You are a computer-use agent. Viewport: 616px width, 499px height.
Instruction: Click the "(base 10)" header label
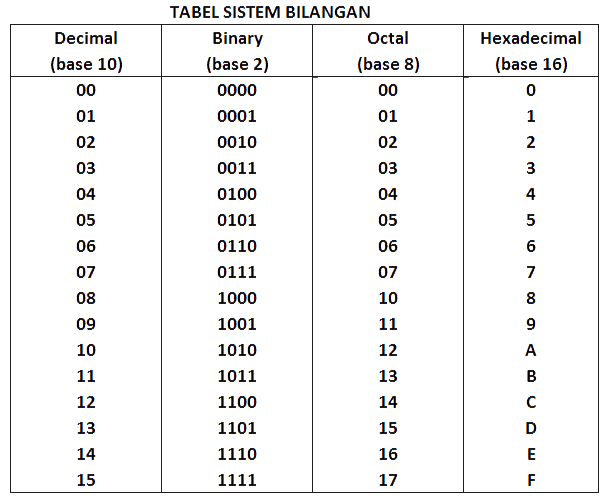coord(86,64)
